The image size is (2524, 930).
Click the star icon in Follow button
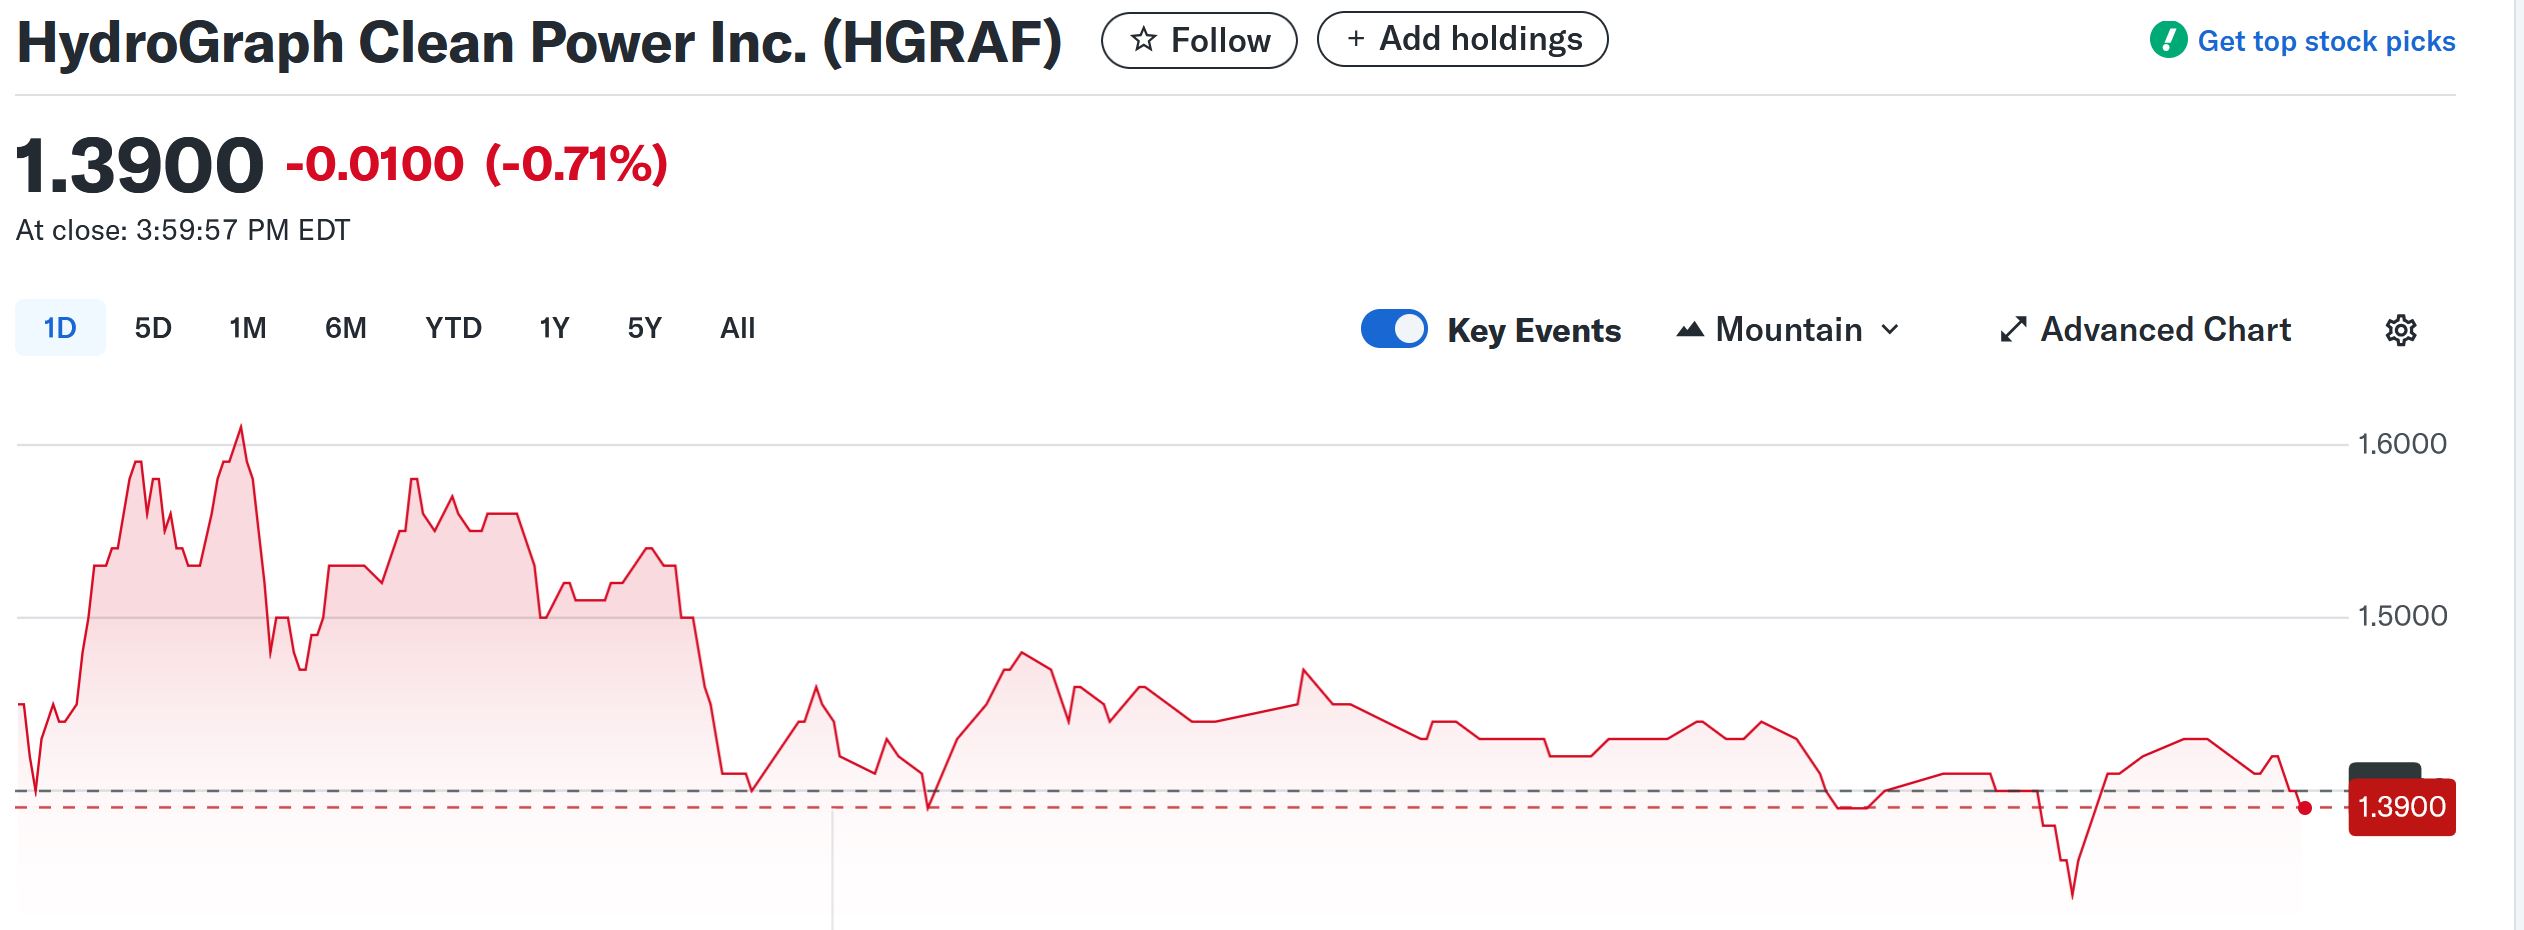pyautogui.click(x=1144, y=40)
